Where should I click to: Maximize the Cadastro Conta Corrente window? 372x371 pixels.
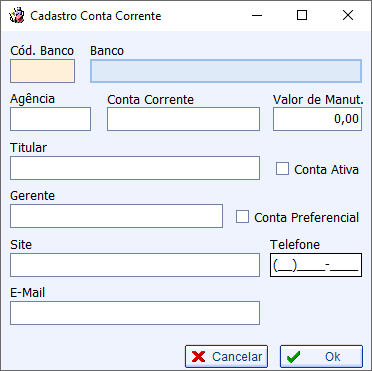[x=302, y=15]
